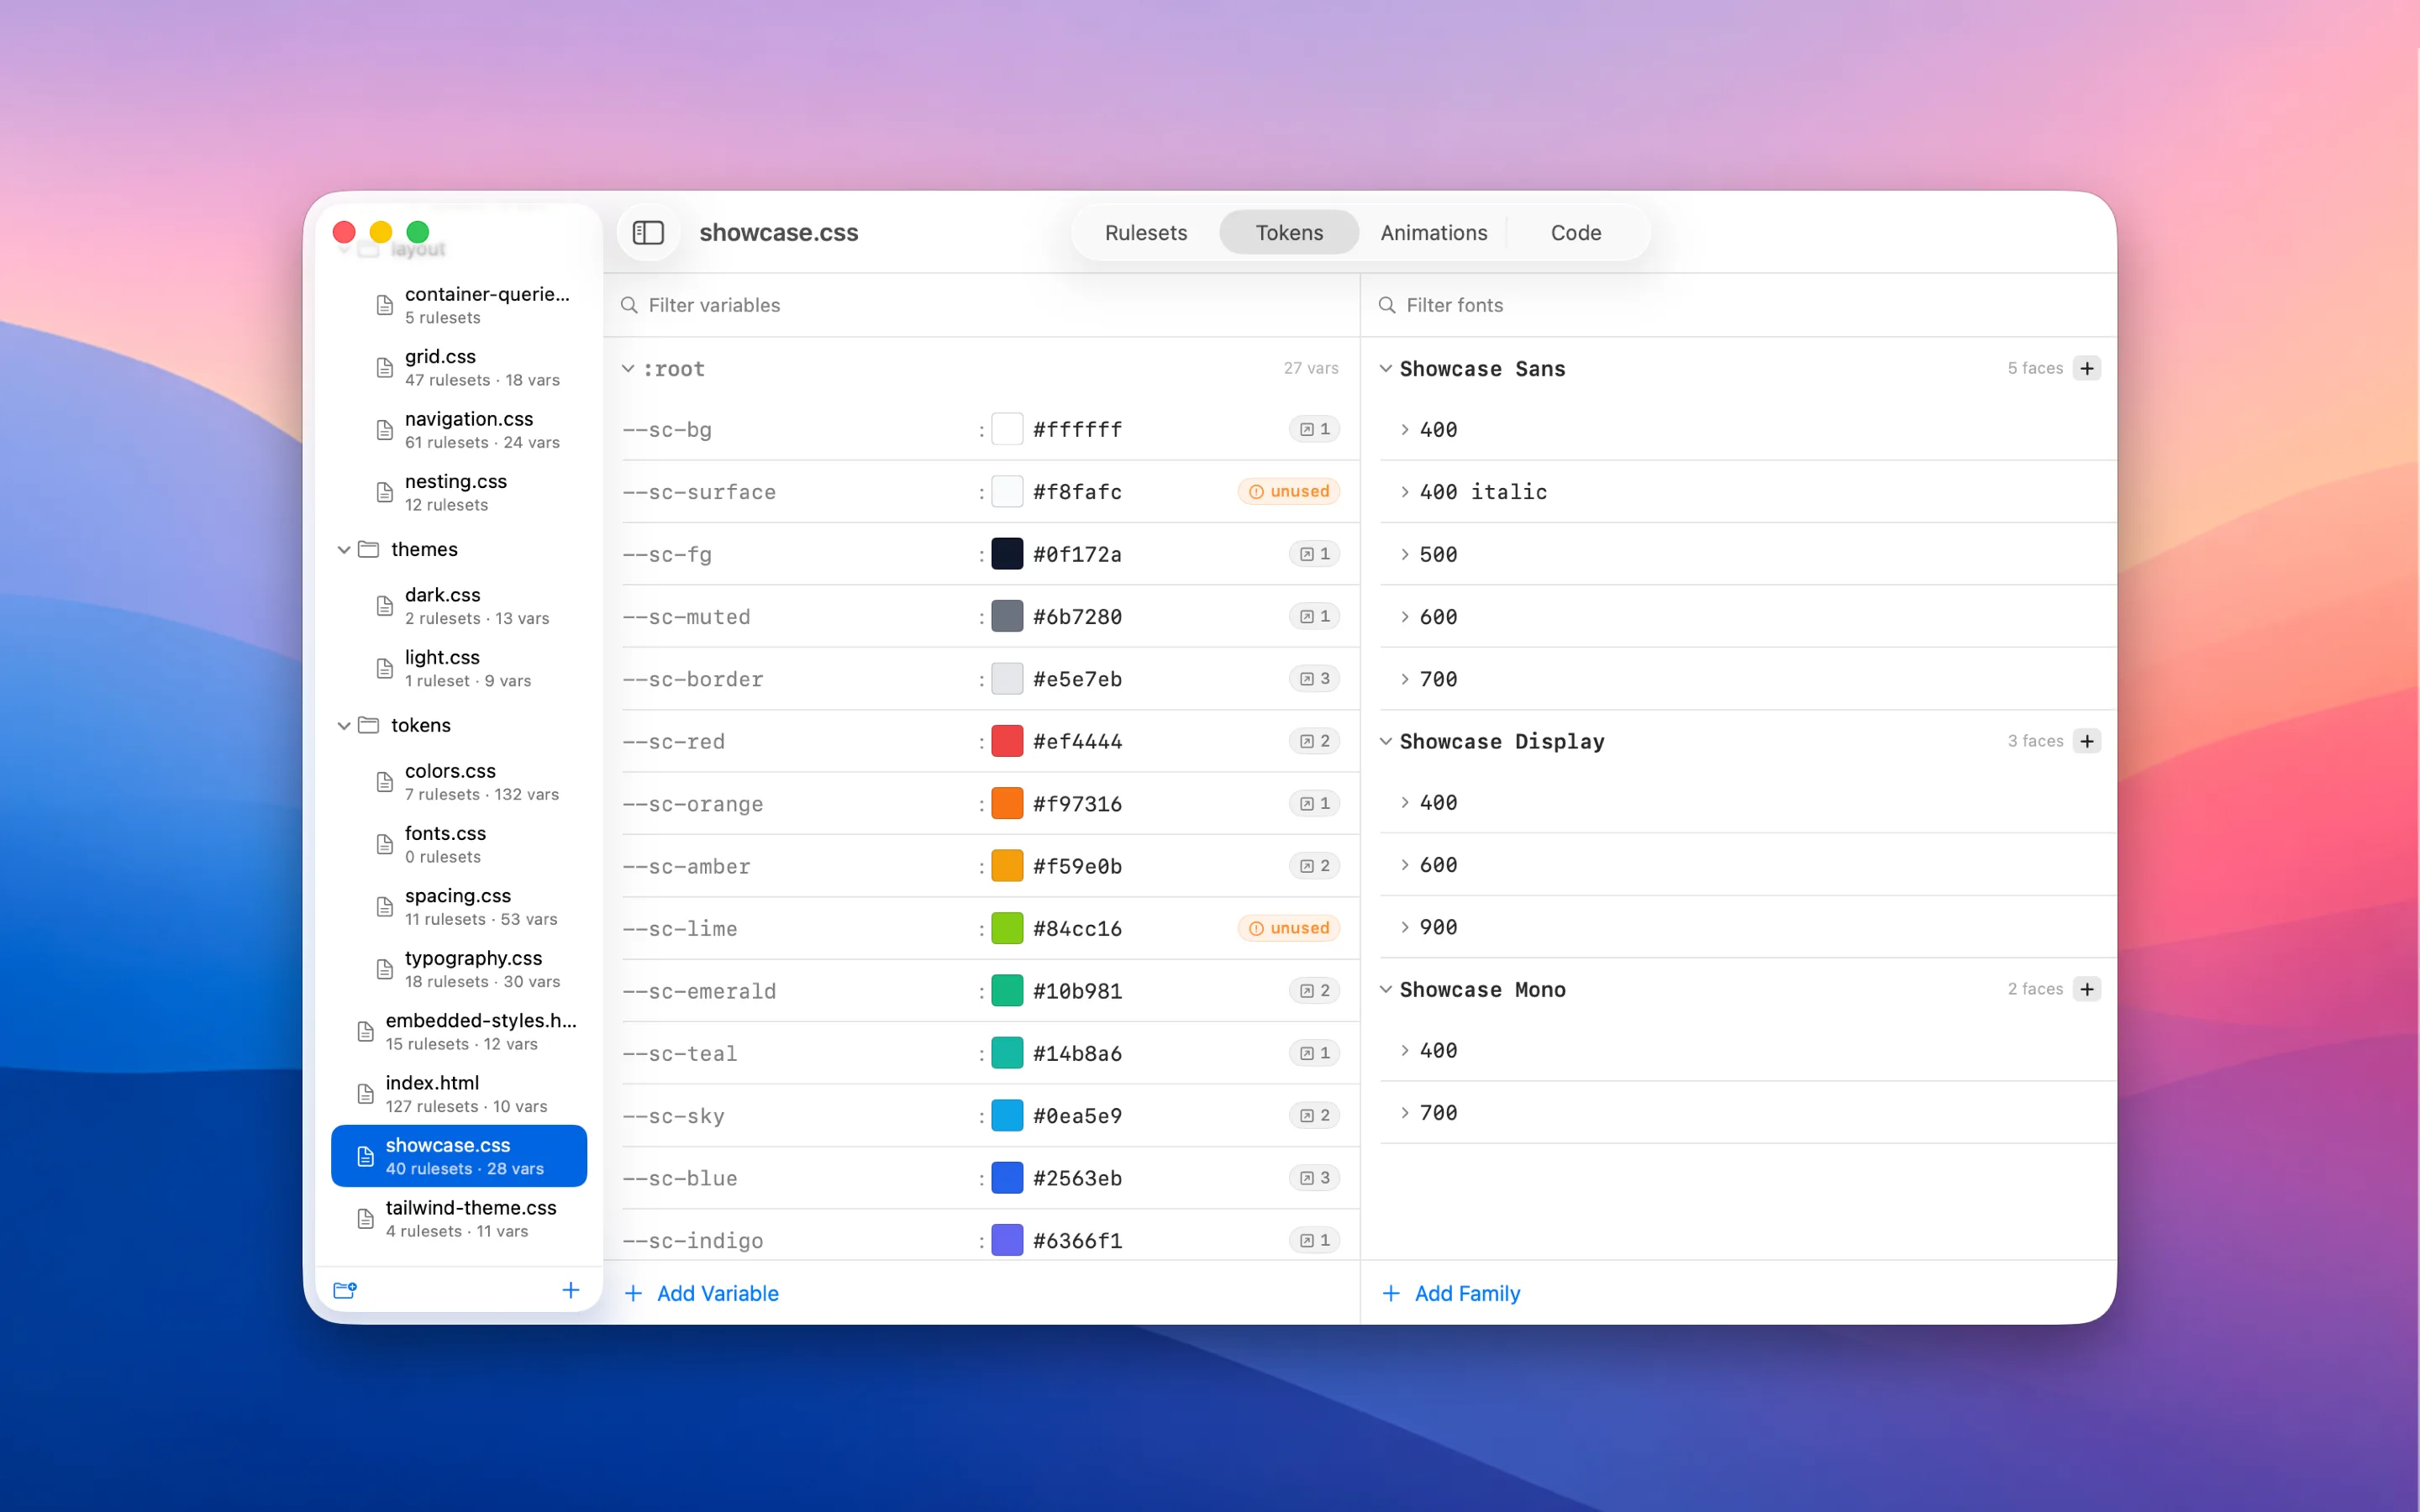
Task: Click the search icon in Filter variables
Action: point(629,305)
